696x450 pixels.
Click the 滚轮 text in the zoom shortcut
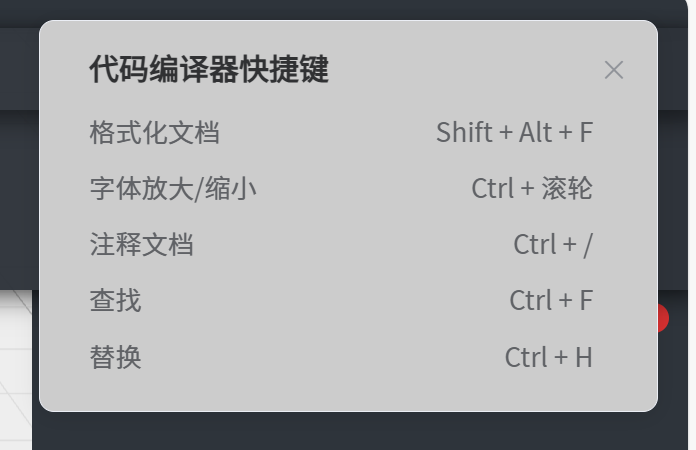(x=567, y=188)
